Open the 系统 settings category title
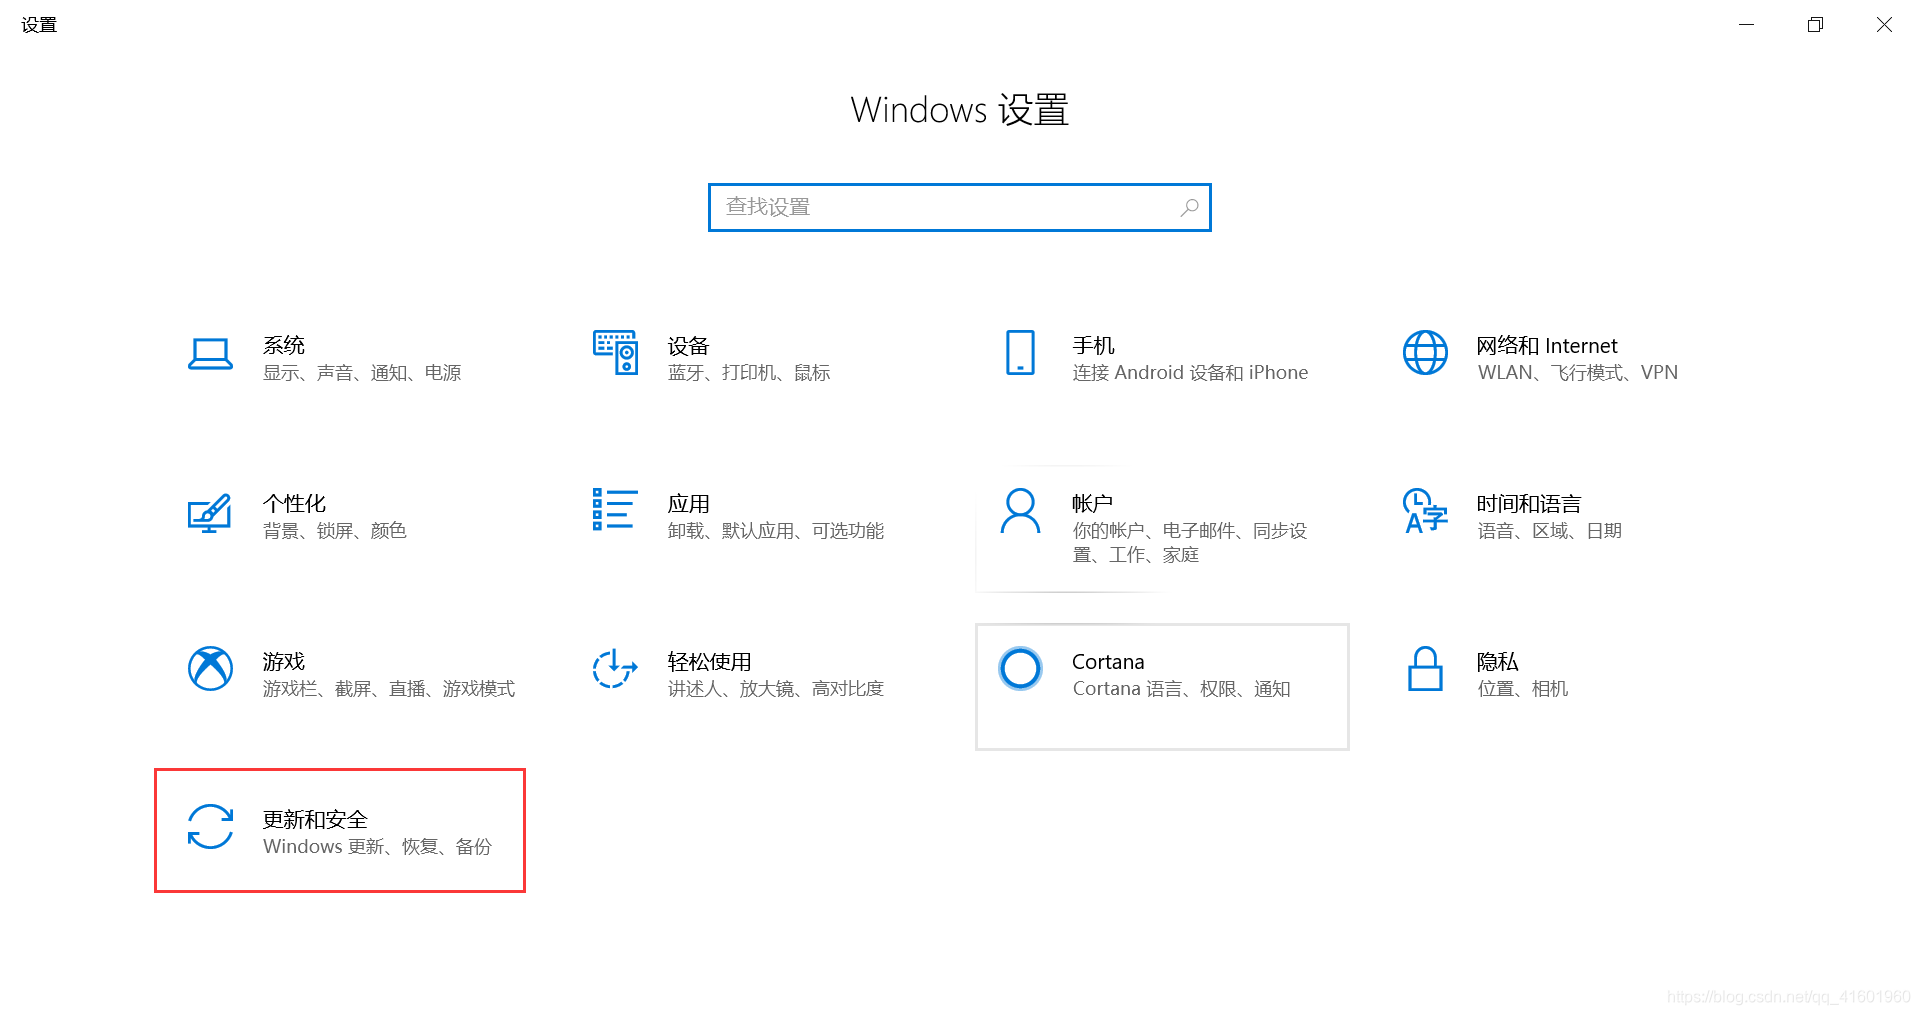The width and height of the screenshot is (1920, 1015). click(x=284, y=345)
